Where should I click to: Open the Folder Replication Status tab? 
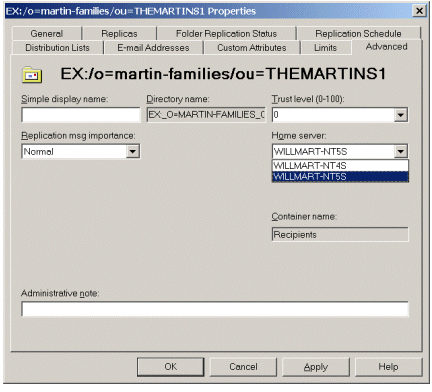(x=226, y=34)
